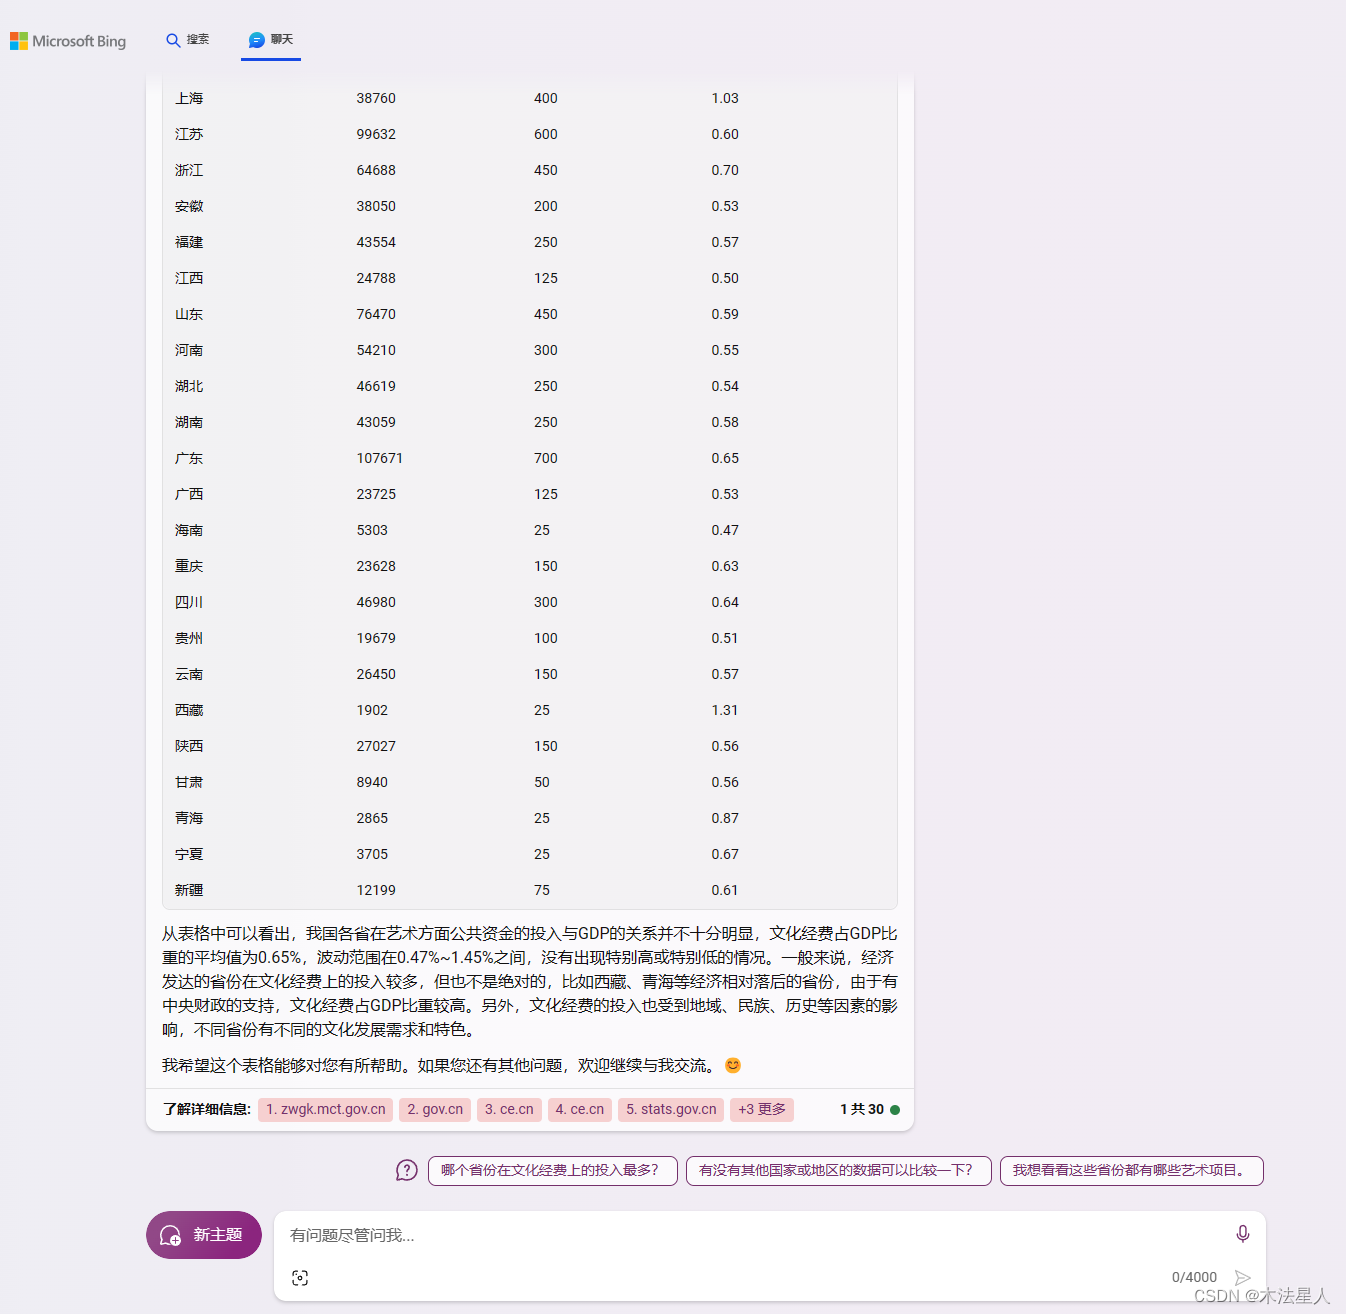Click the Microsoft Bing logo
This screenshot has width=1346, height=1314.
68,41
